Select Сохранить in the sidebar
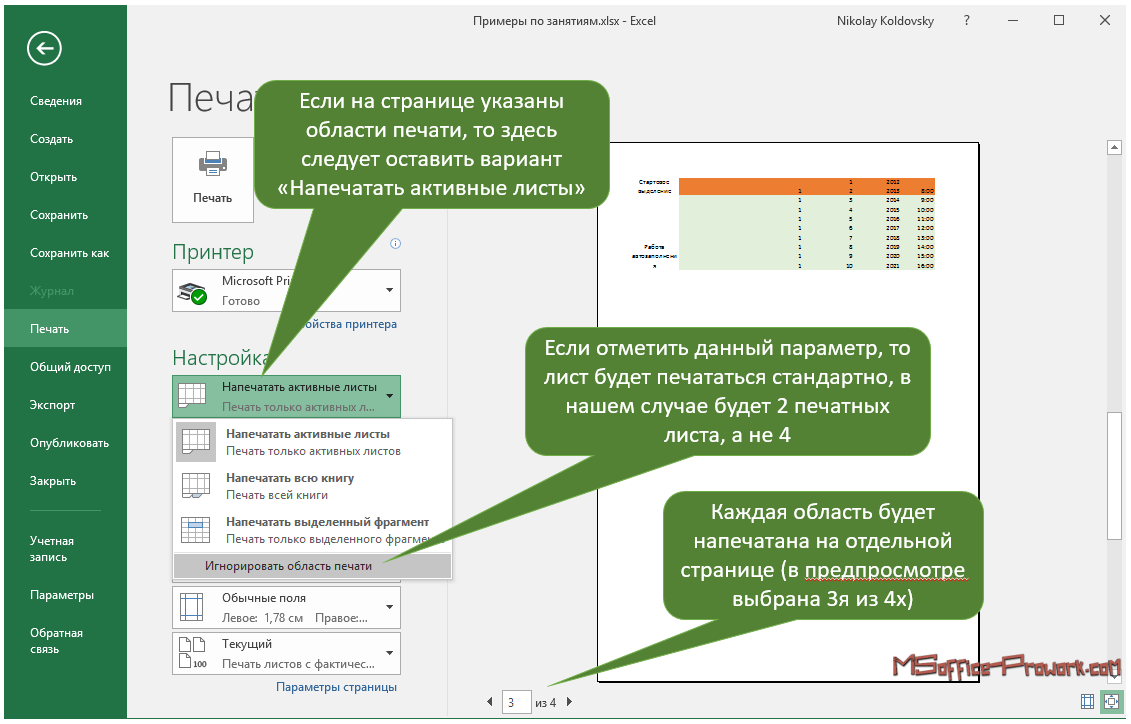This screenshot has height=724, width=1131. pos(59,215)
